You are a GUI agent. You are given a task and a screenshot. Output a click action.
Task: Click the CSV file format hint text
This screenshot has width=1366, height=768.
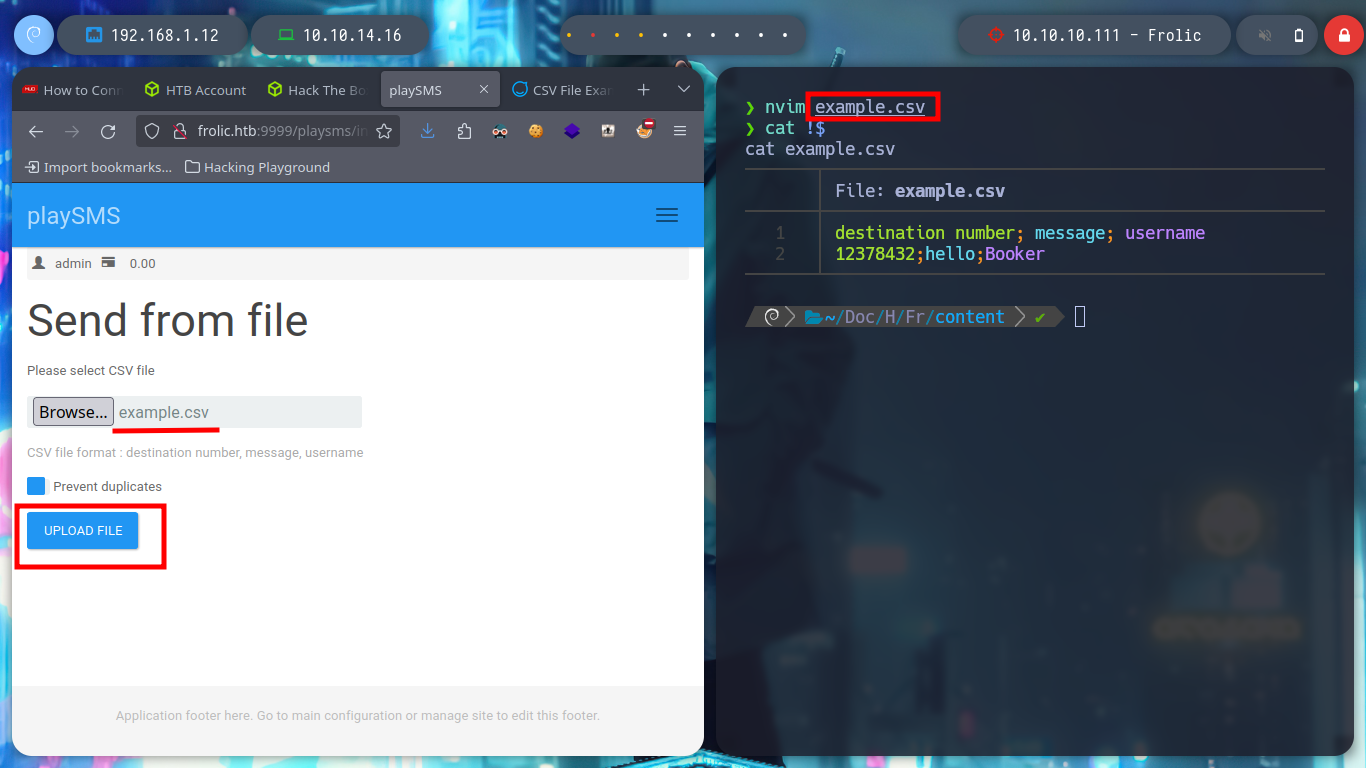[x=195, y=453]
